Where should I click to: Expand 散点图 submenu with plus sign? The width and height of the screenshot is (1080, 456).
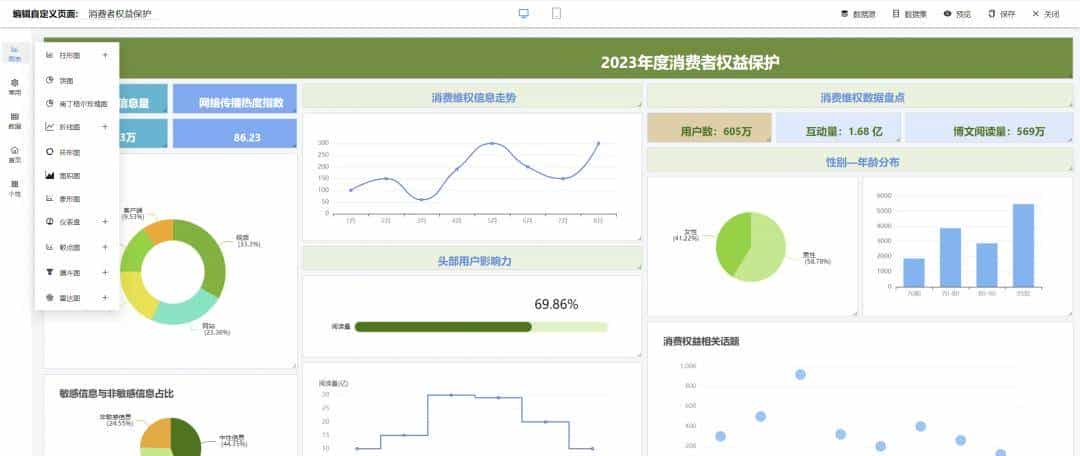[105, 247]
